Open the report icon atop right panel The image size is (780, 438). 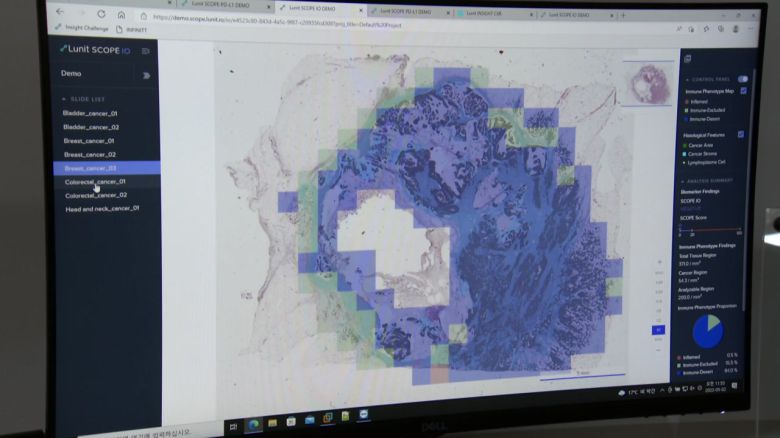pos(688,59)
